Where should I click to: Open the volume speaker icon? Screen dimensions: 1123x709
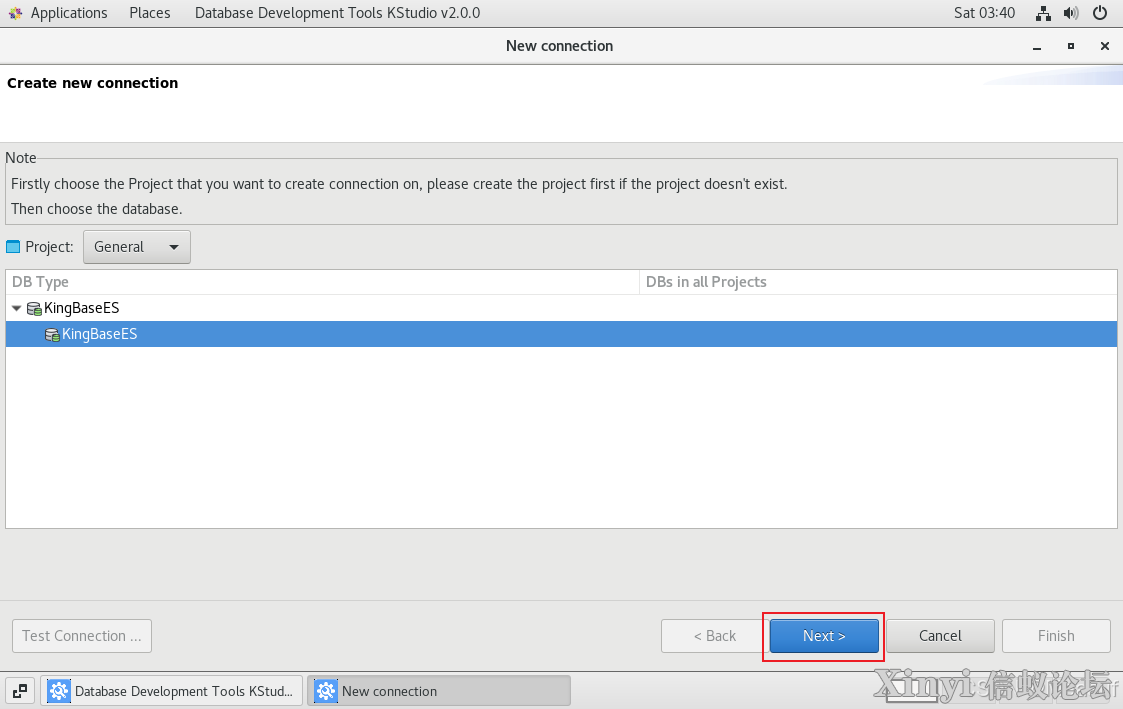pyautogui.click(x=1071, y=13)
